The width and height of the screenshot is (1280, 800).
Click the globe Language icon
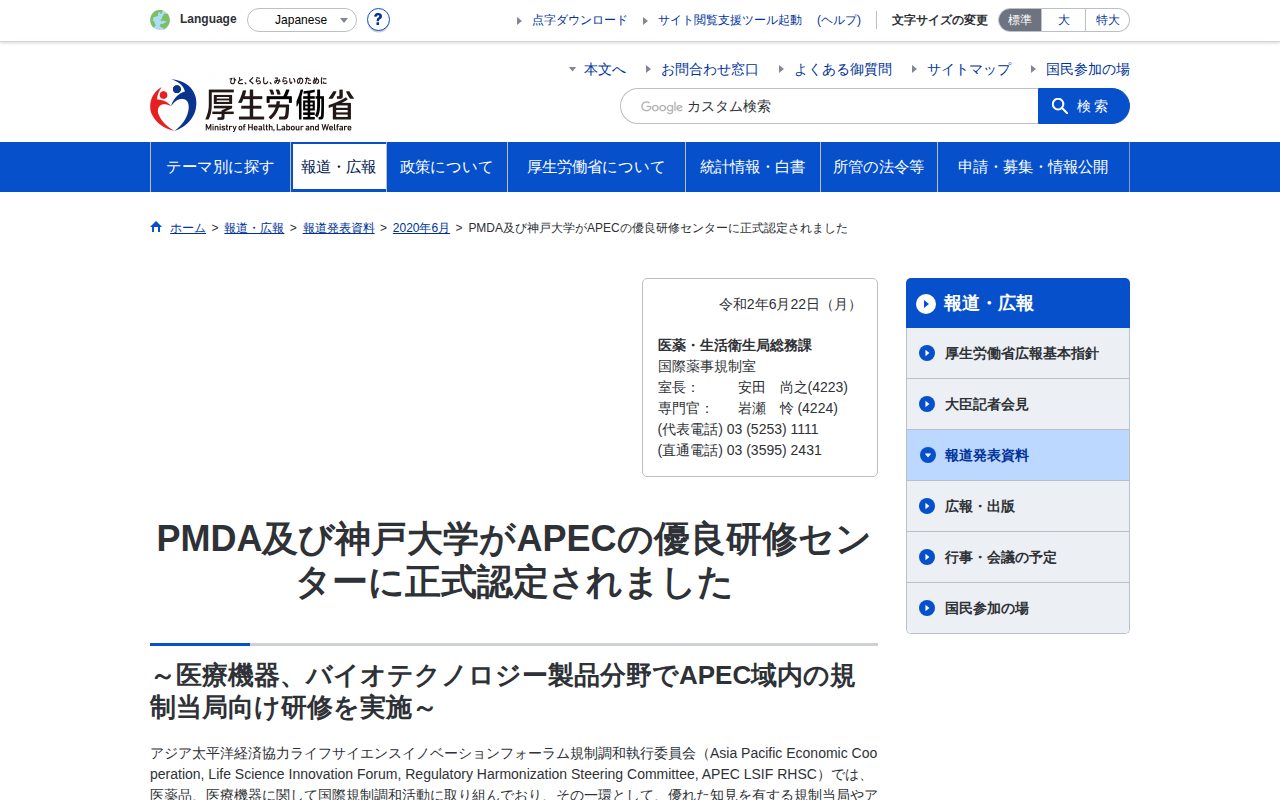tap(160, 20)
